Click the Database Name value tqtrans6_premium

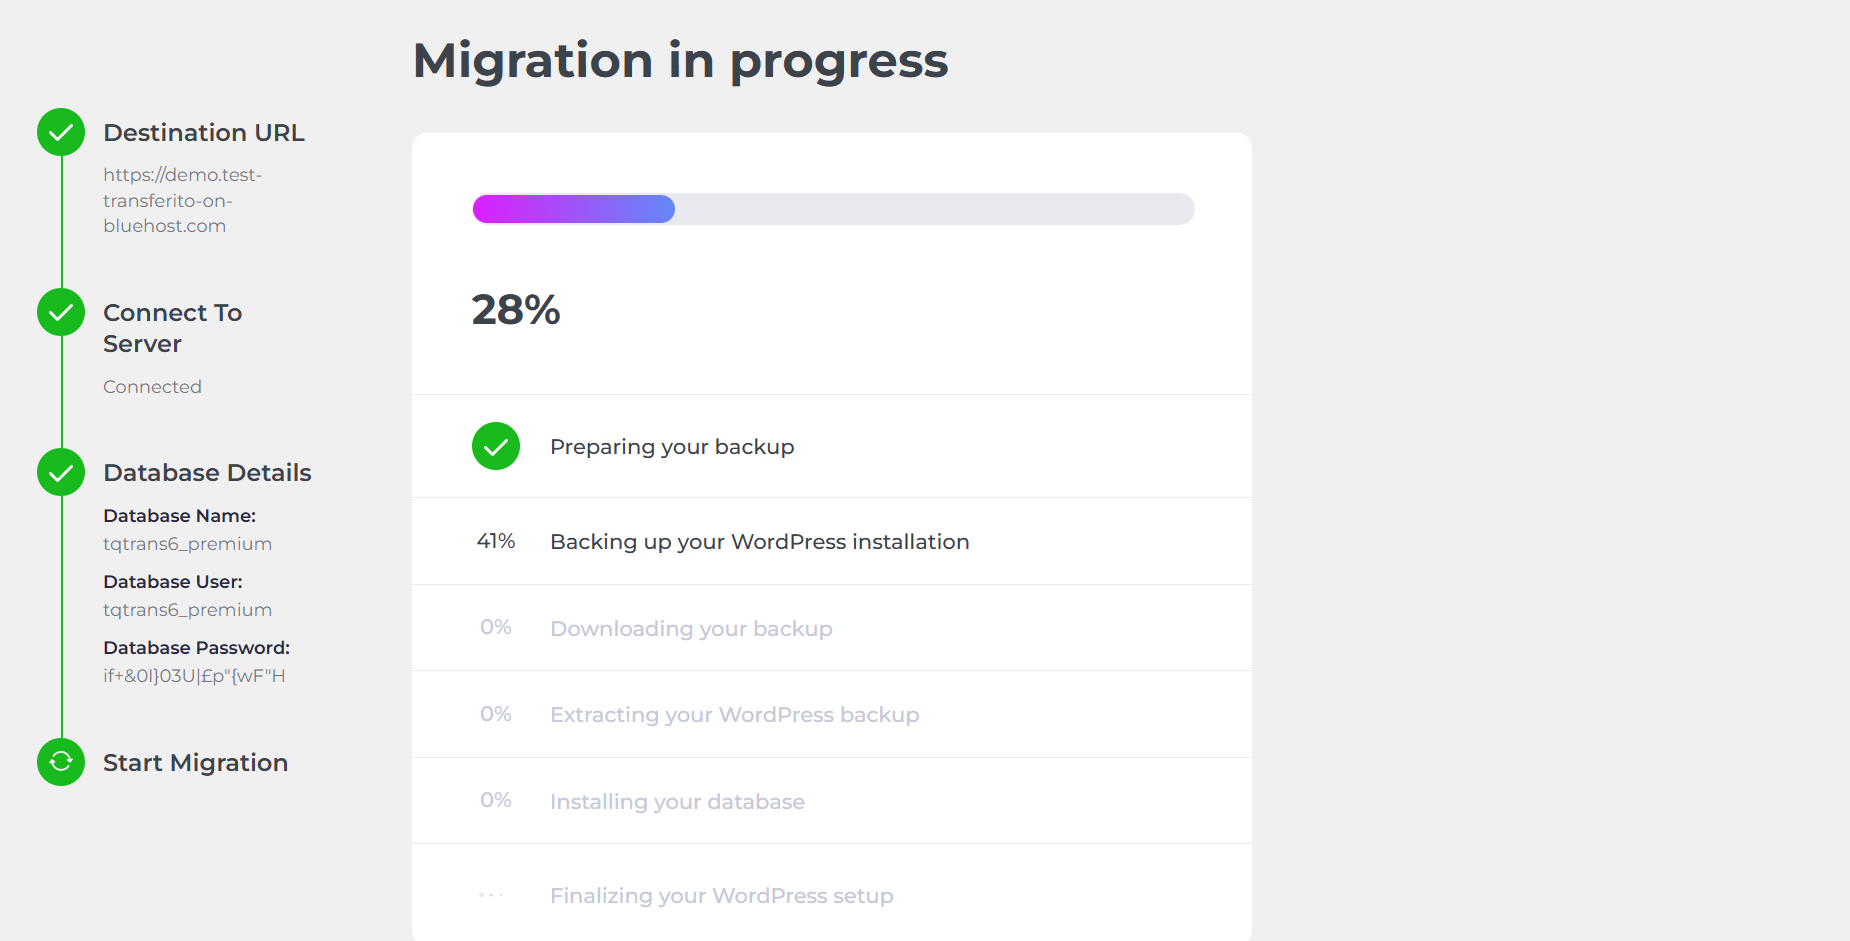187,544
